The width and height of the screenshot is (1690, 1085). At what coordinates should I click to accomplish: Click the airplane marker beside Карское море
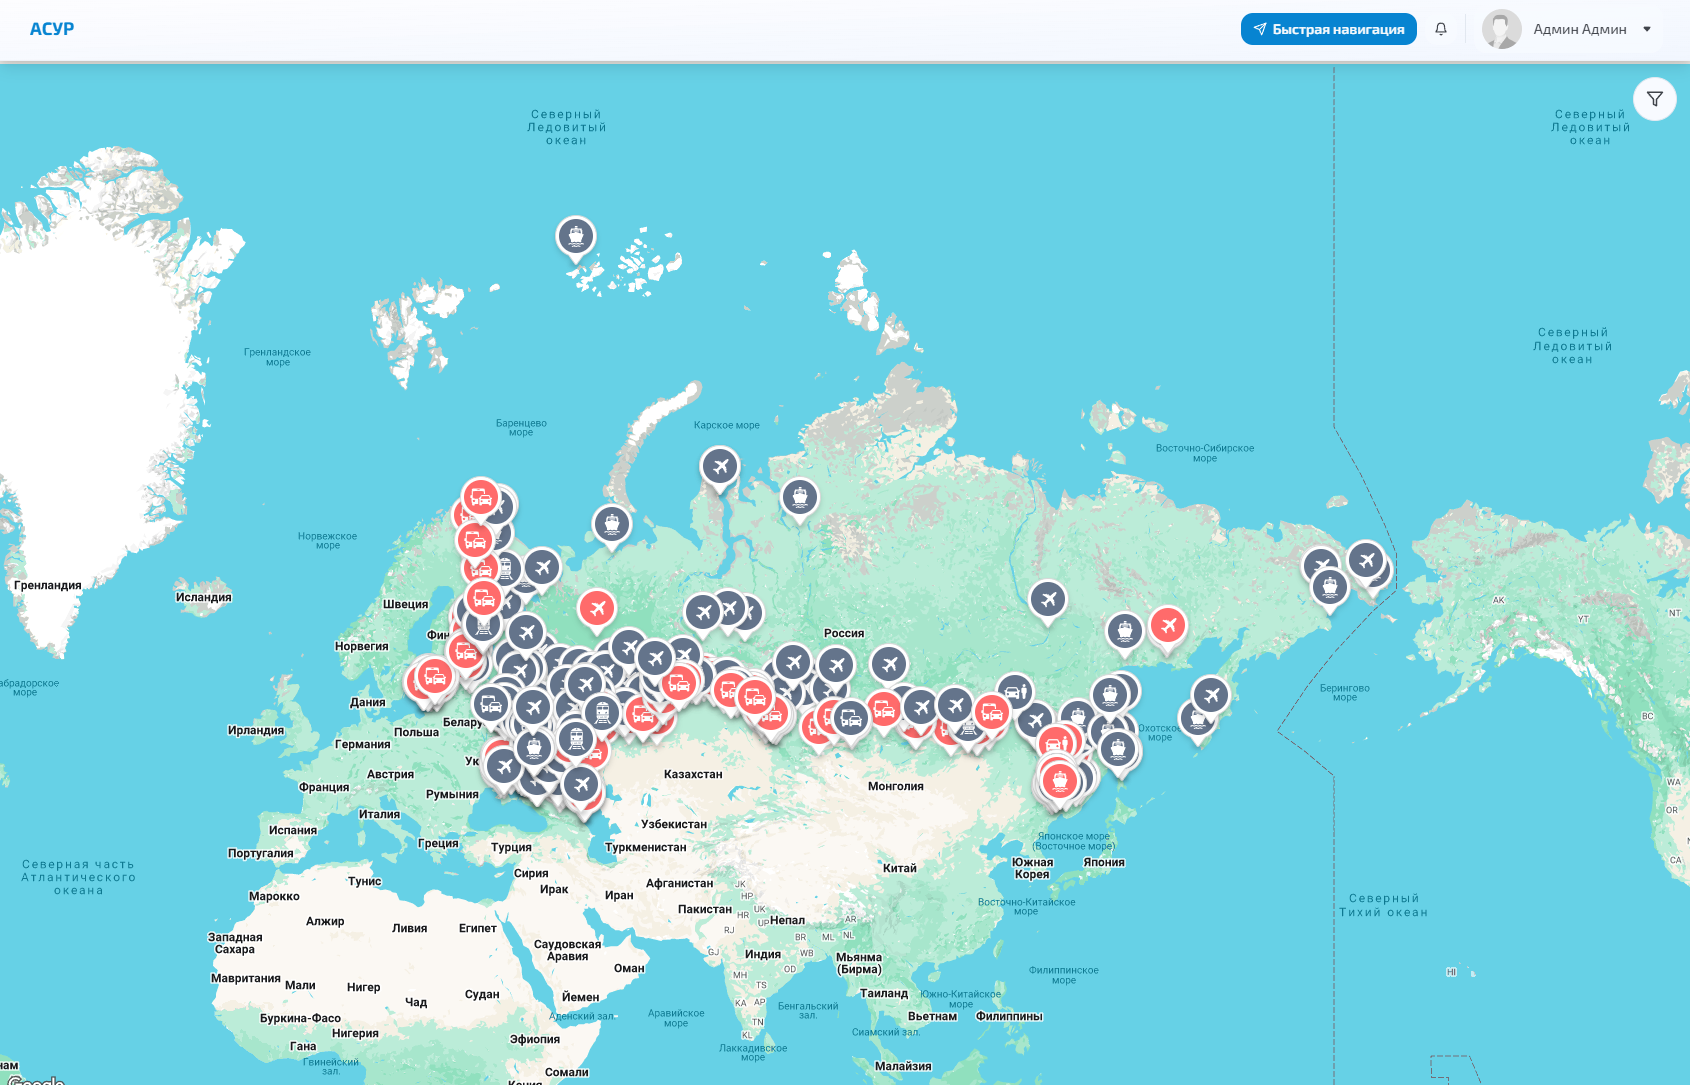[719, 465]
